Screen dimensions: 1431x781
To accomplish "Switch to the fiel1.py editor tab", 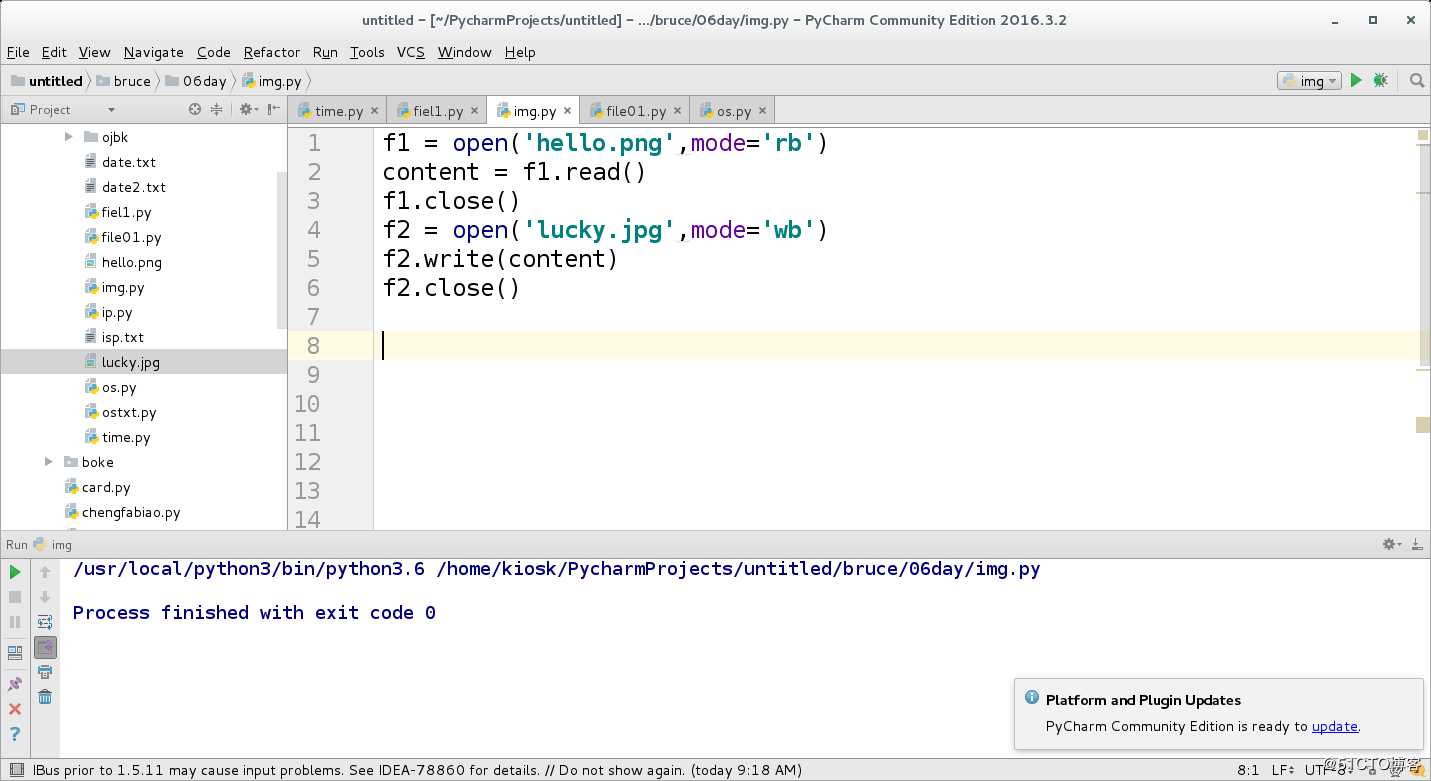I will [x=437, y=111].
